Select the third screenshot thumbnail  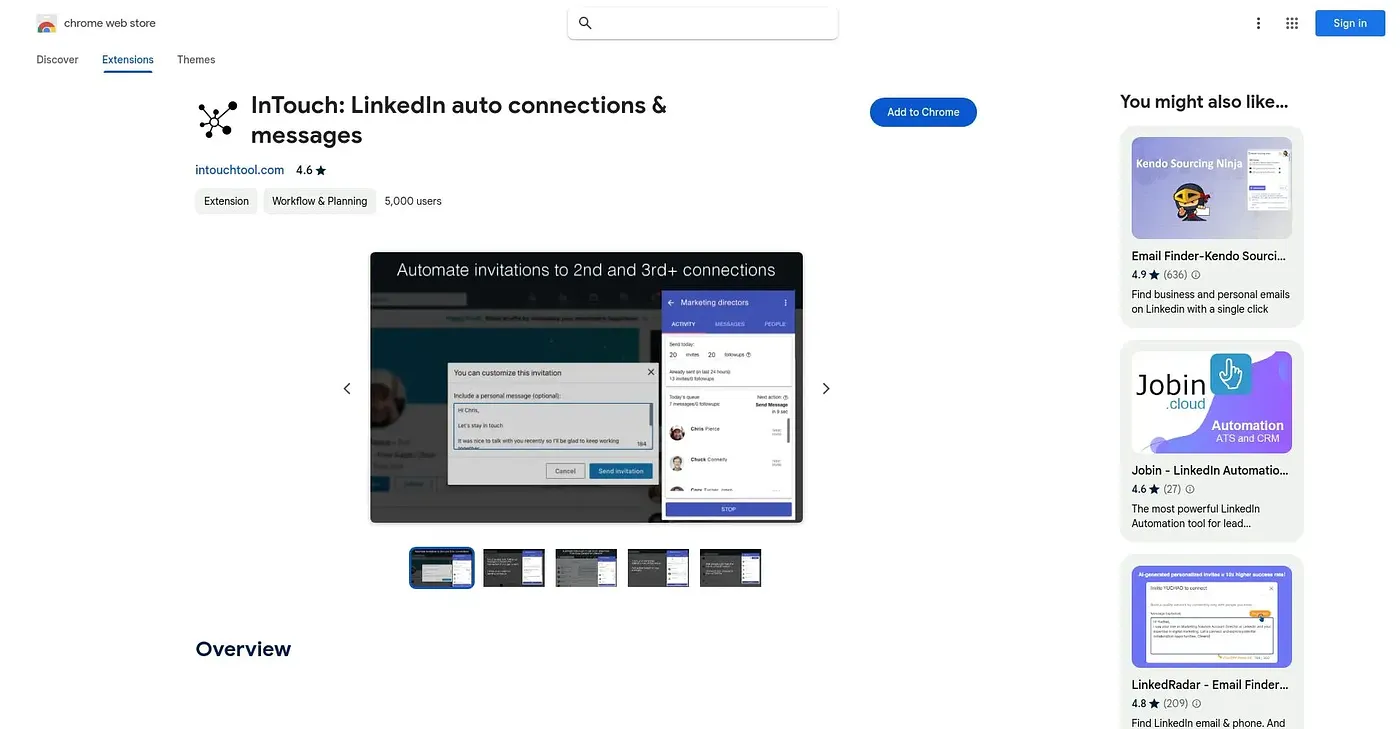coord(586,568)
